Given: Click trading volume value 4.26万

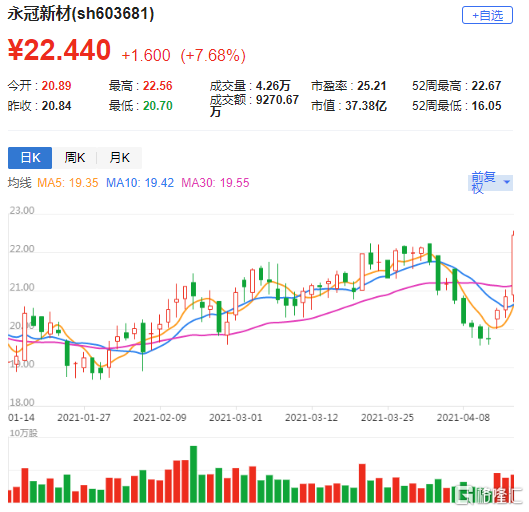Looking at the screenshot, I should click(273, 86).
